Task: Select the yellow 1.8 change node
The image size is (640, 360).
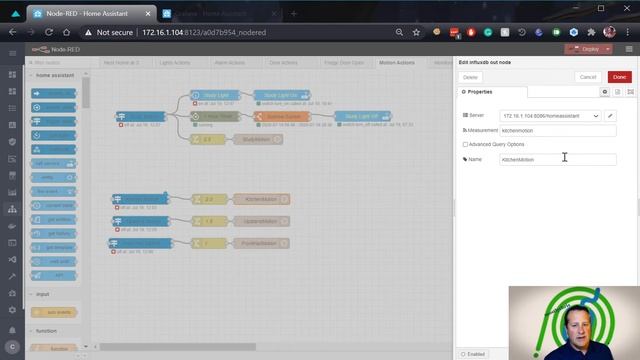Action: coord(209,221)
